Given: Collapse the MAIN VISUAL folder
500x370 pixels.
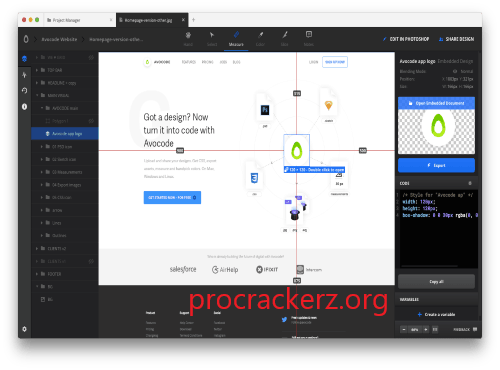Looking at the screenshot, I should [x=37, y=95].
